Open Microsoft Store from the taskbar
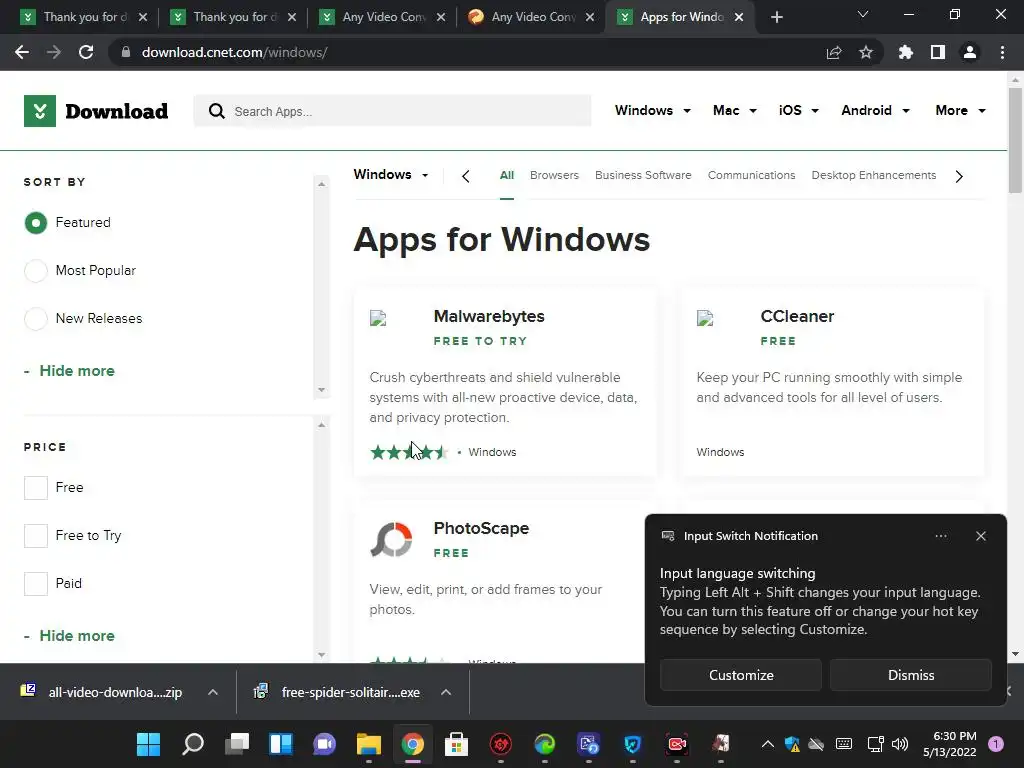 coord(456,744)
